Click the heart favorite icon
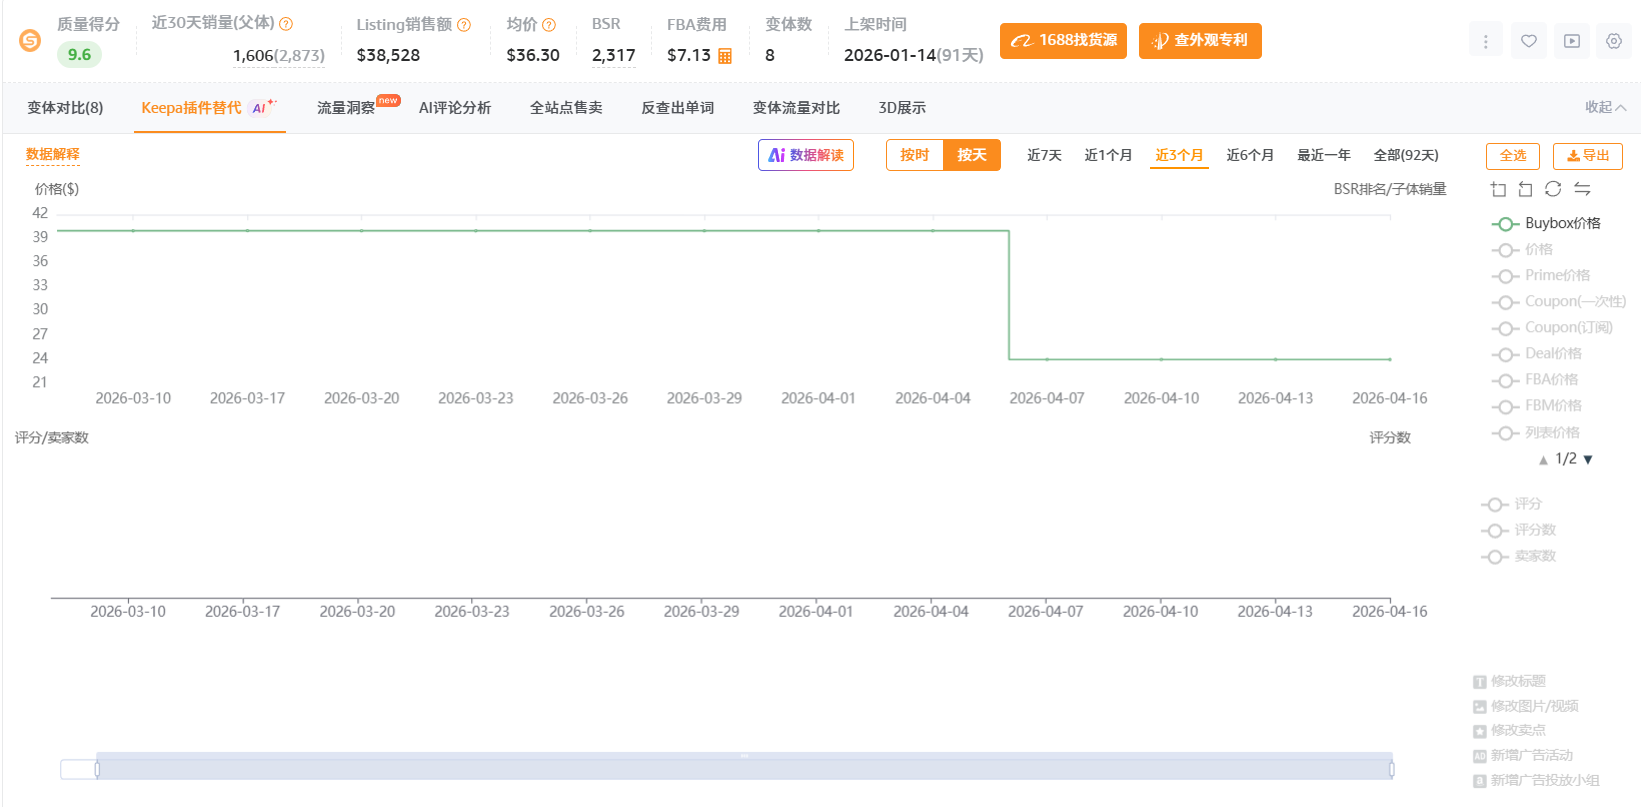 [x=1528, y=41]
